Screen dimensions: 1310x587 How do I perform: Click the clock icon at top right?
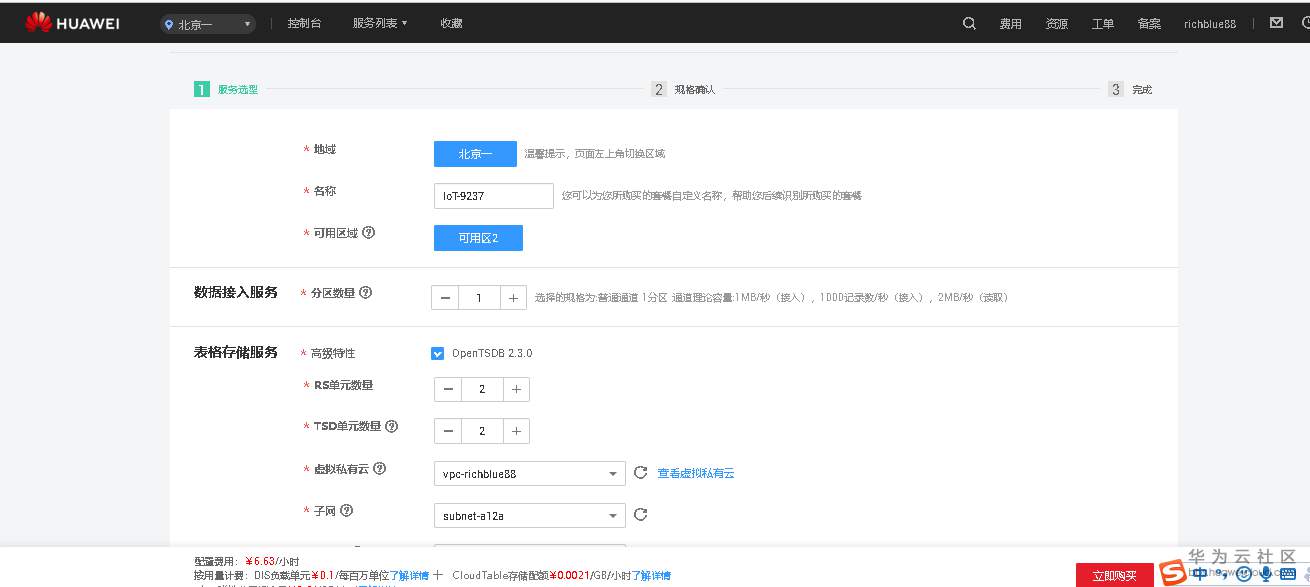1304,22
